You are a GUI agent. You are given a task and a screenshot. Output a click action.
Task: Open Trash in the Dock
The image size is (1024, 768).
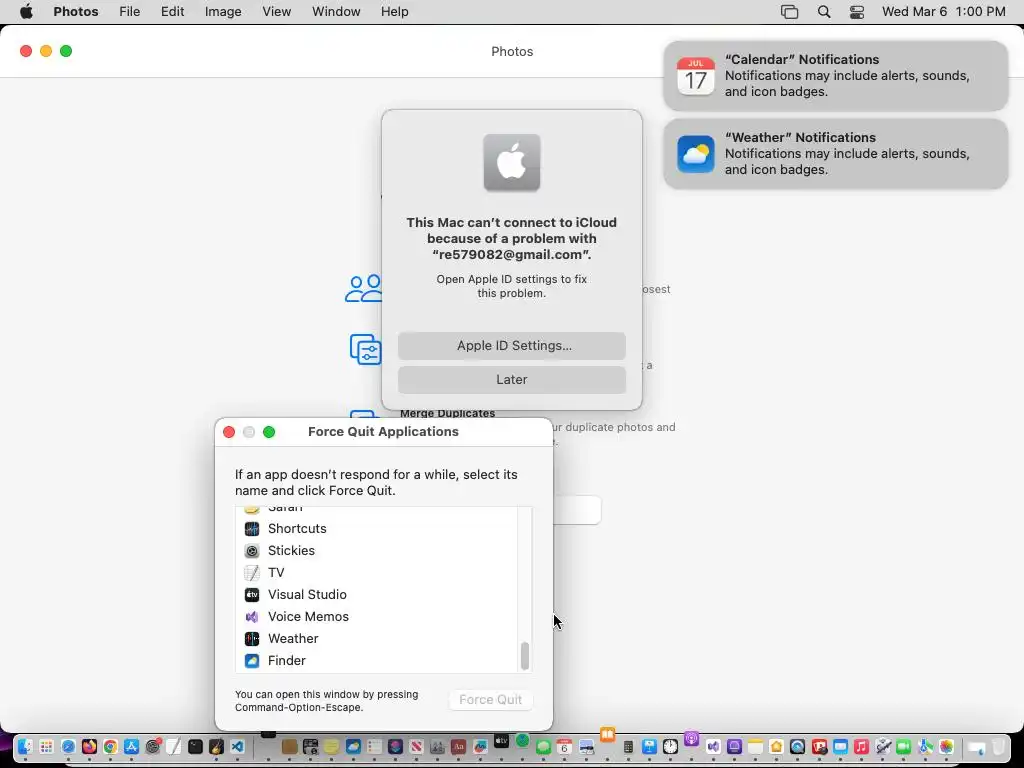coord(998,746)
